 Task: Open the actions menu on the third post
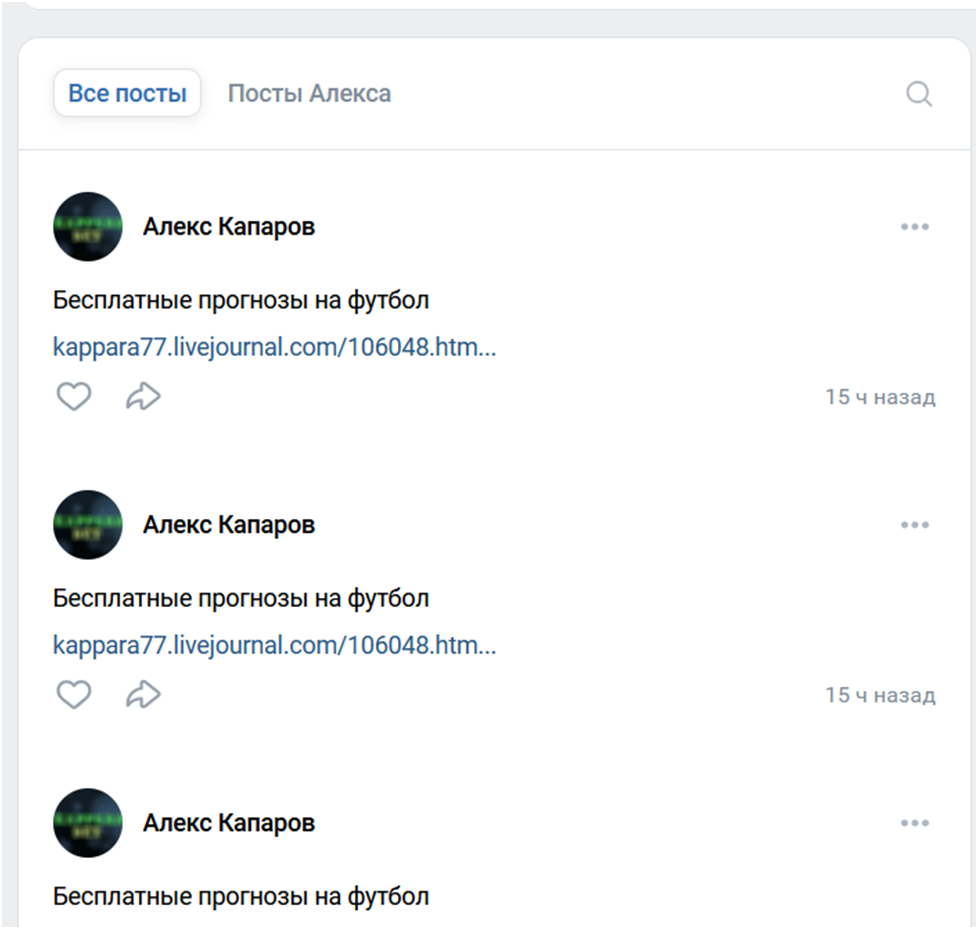[915, 822]
